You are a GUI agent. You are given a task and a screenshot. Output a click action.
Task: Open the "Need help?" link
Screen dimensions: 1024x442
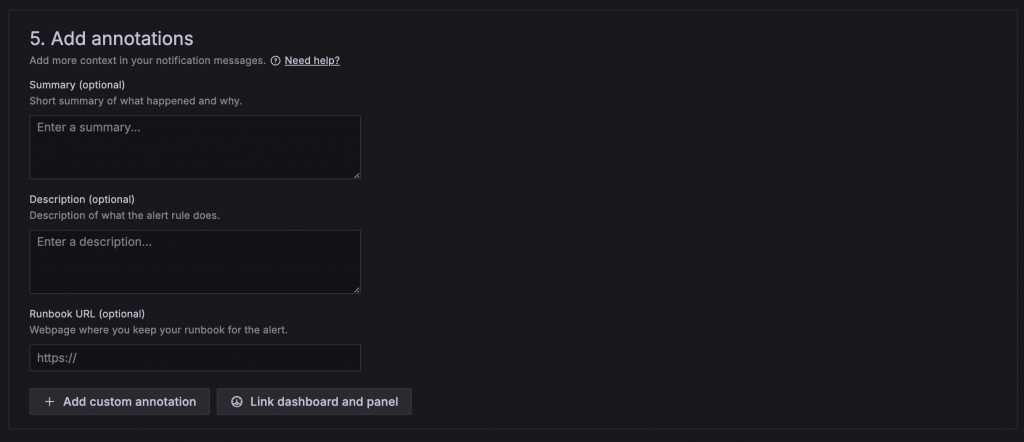click(x=312, y=61)
